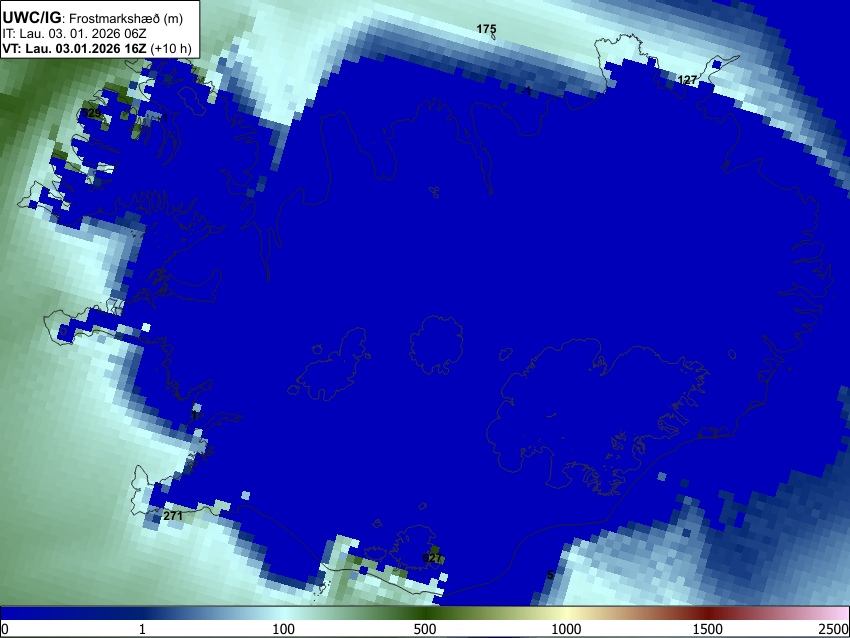
Task: Click the '2500' label on the color scale
Action: tap(835, 629)
